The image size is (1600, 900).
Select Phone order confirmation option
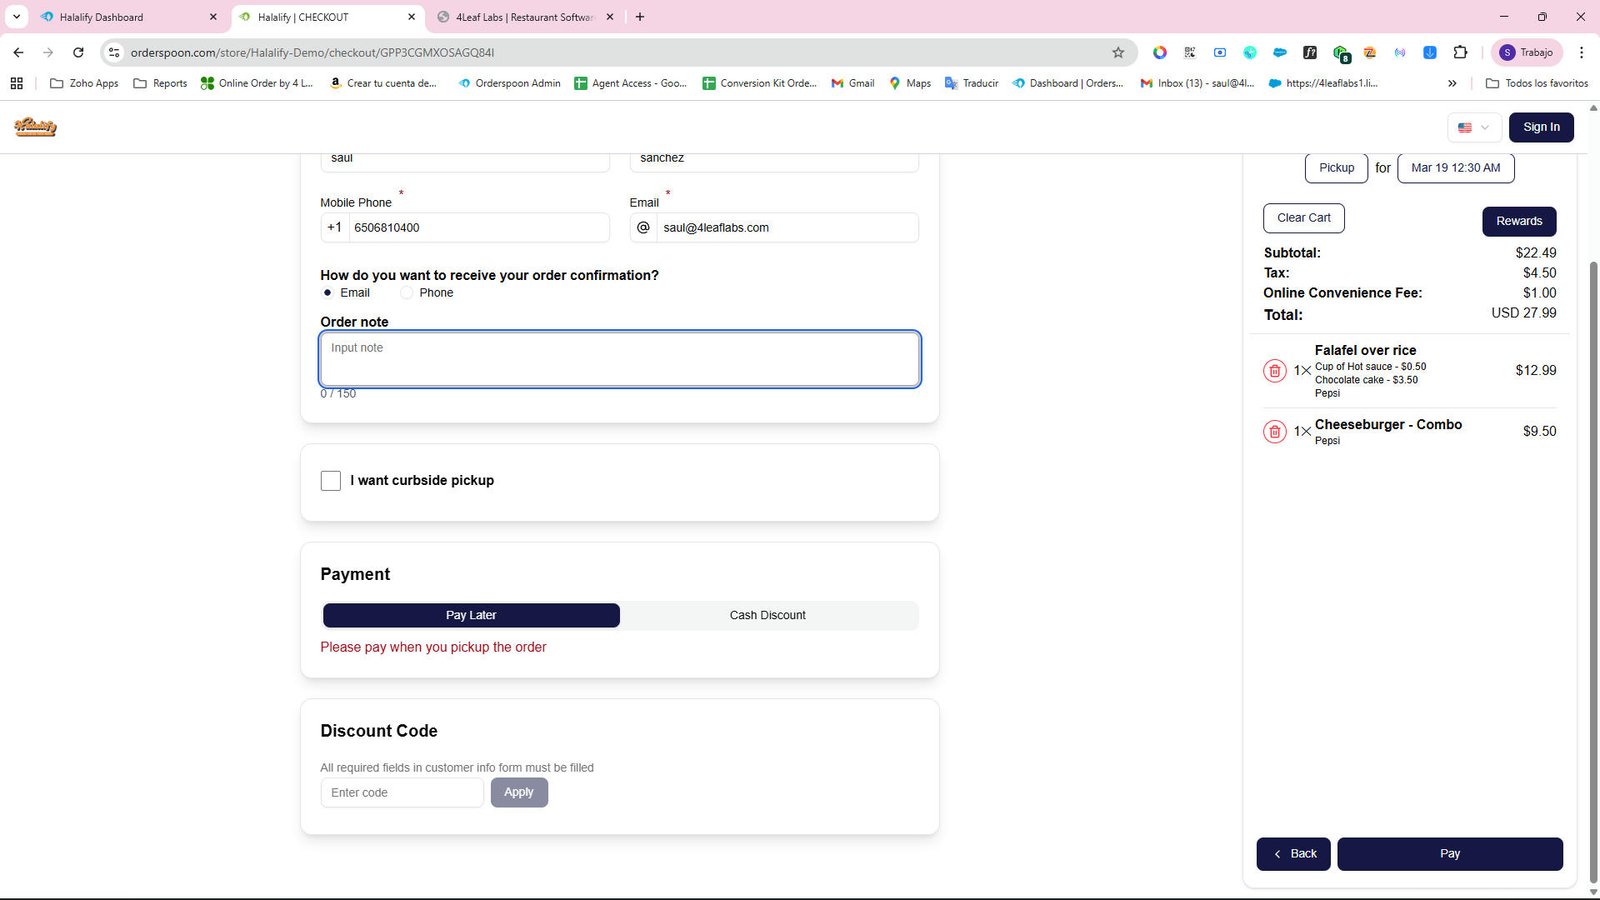tap(406, 293)
